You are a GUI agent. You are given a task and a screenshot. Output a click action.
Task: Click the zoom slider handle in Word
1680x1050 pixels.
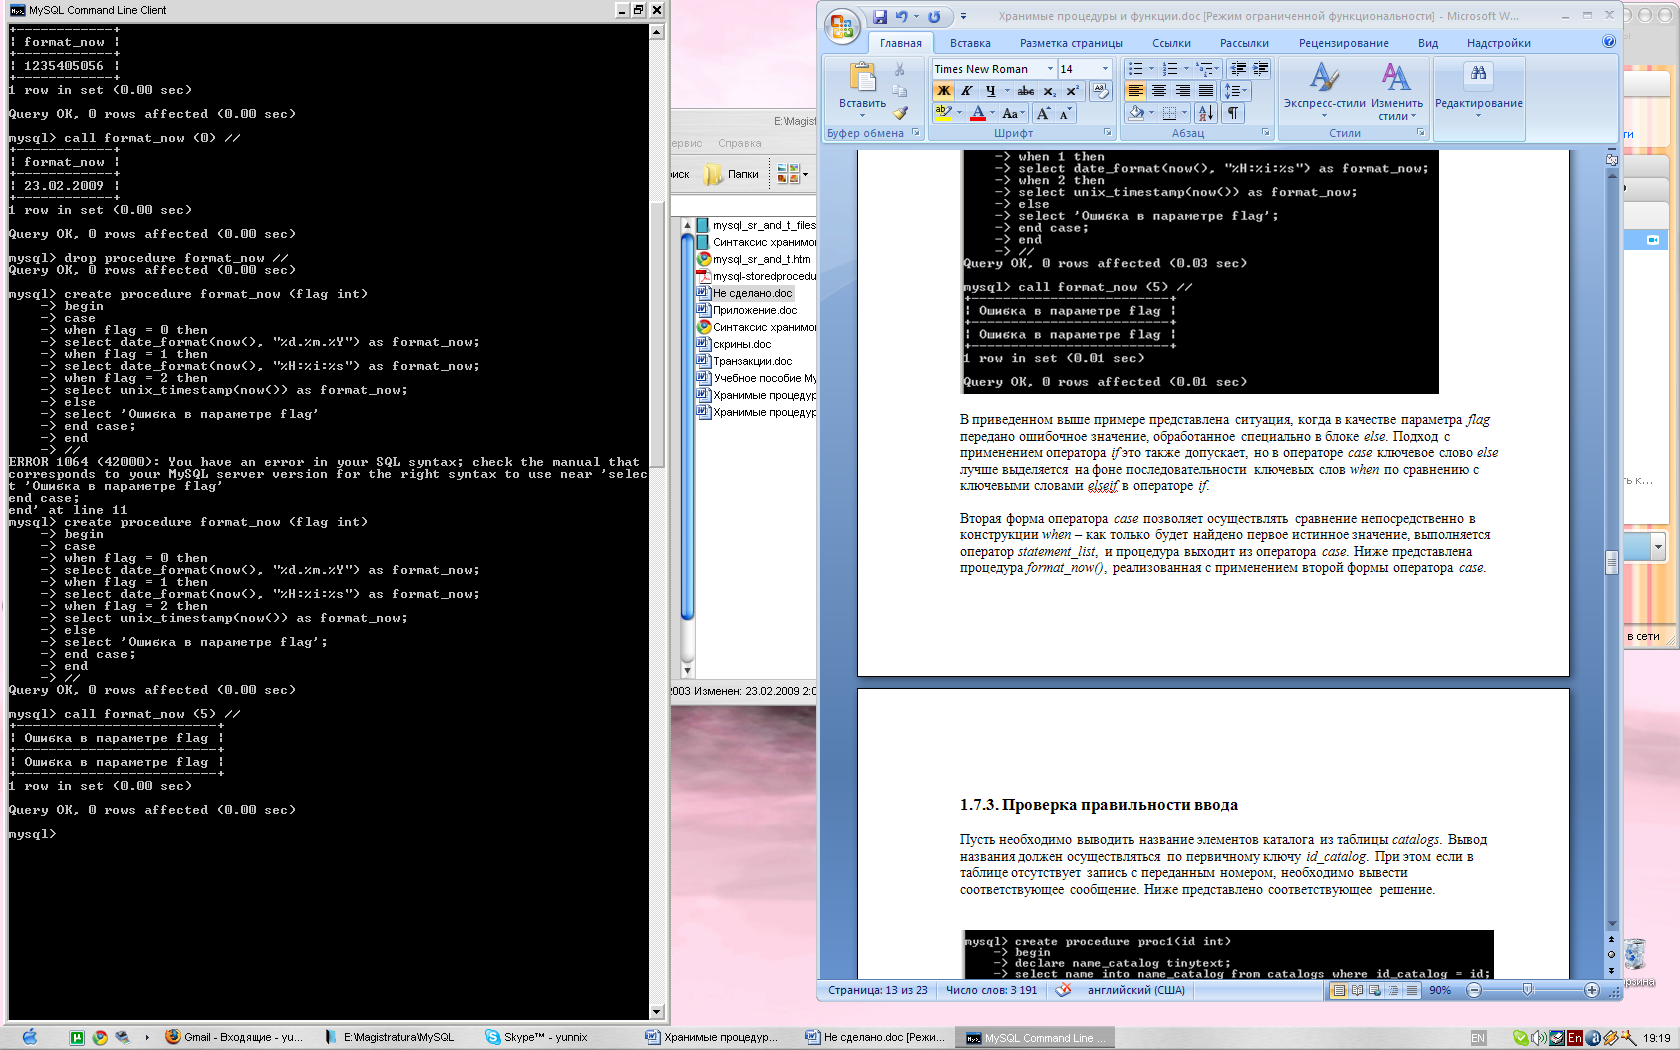1527,990
